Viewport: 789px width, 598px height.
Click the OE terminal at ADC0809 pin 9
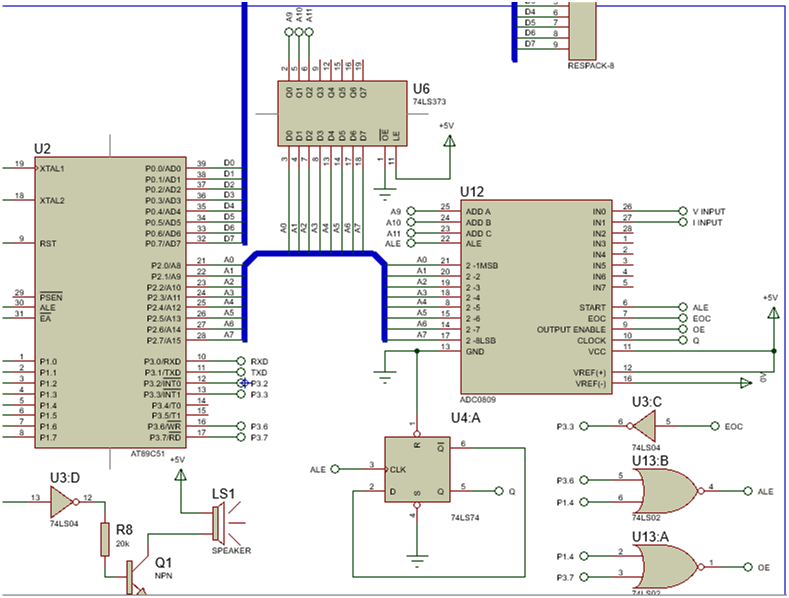[x=683, y=329]
